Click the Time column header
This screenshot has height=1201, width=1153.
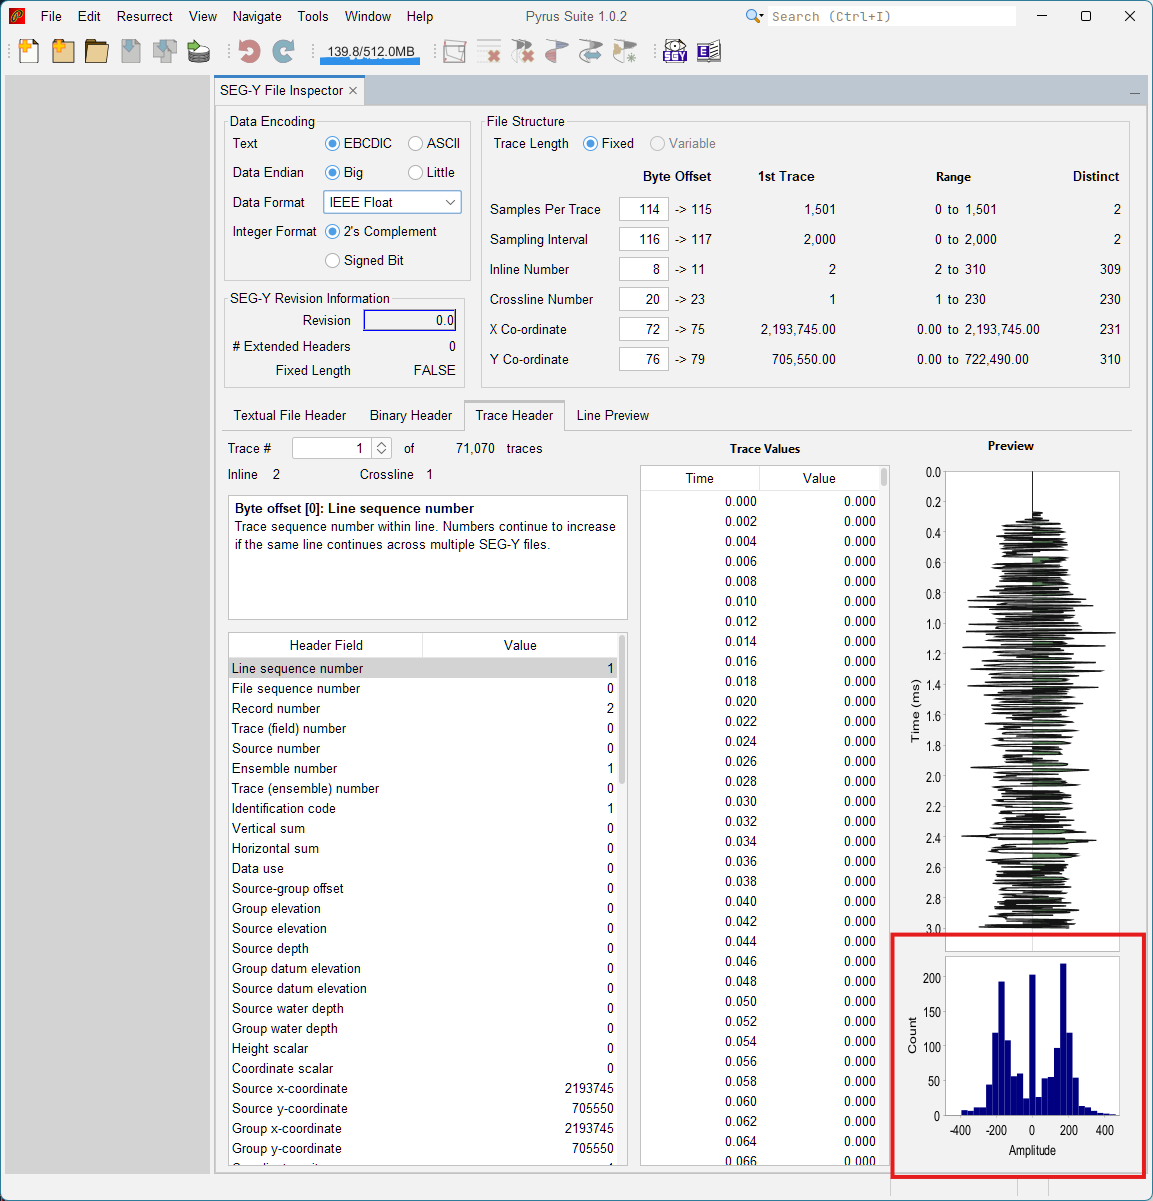tap(700, 478)
